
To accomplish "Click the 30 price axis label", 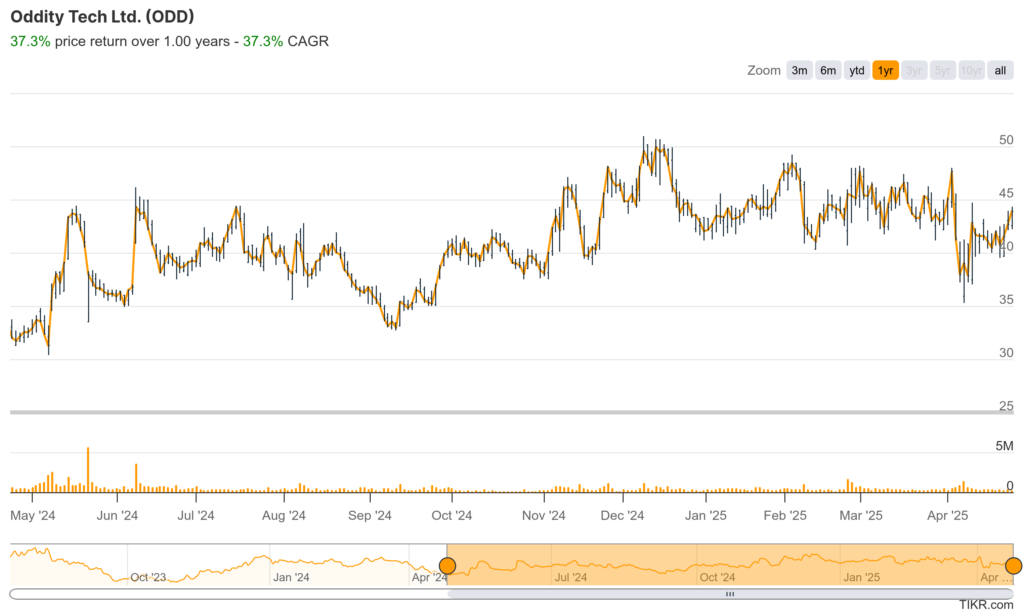I will (x=1006, y=353).
